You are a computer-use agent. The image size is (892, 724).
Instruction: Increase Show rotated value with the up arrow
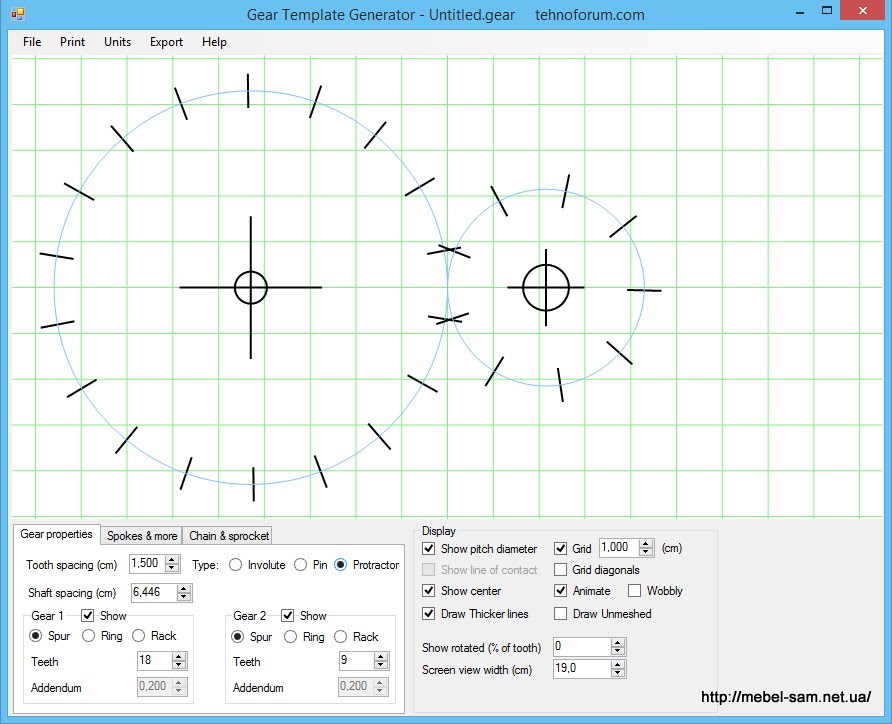click(x=618, y=642)
